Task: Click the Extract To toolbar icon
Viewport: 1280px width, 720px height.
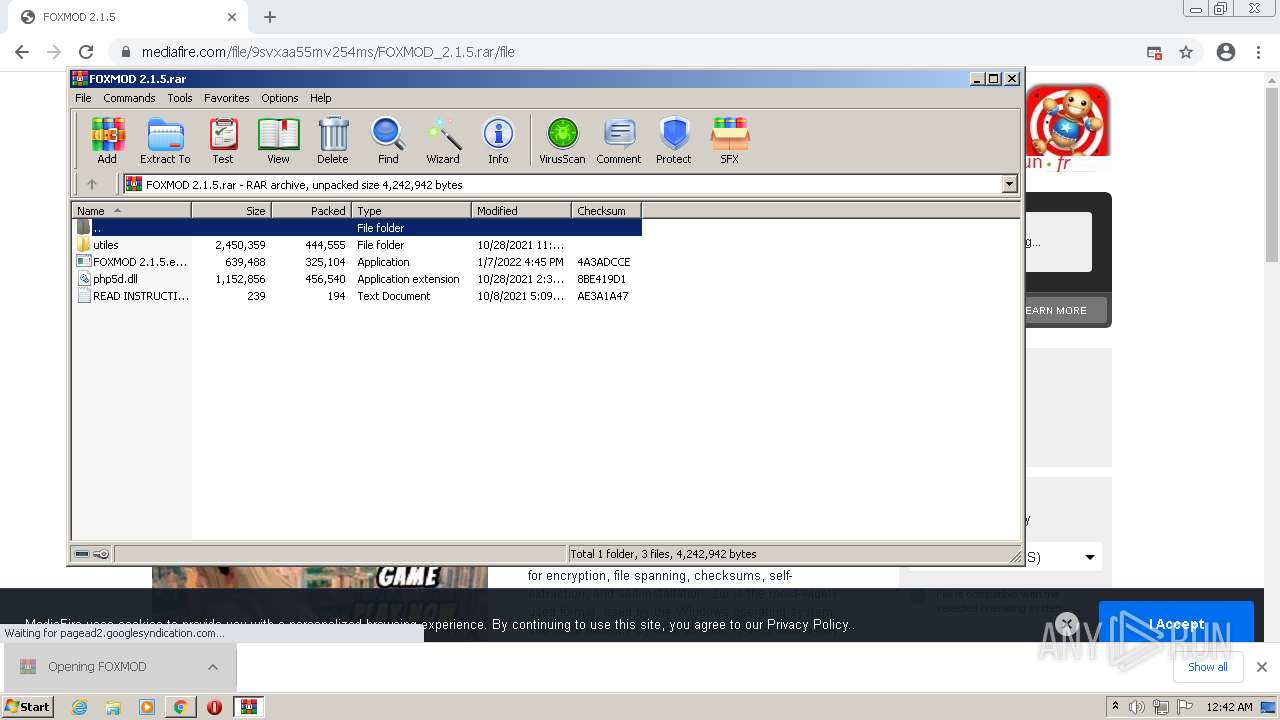Action: [165, 140]
